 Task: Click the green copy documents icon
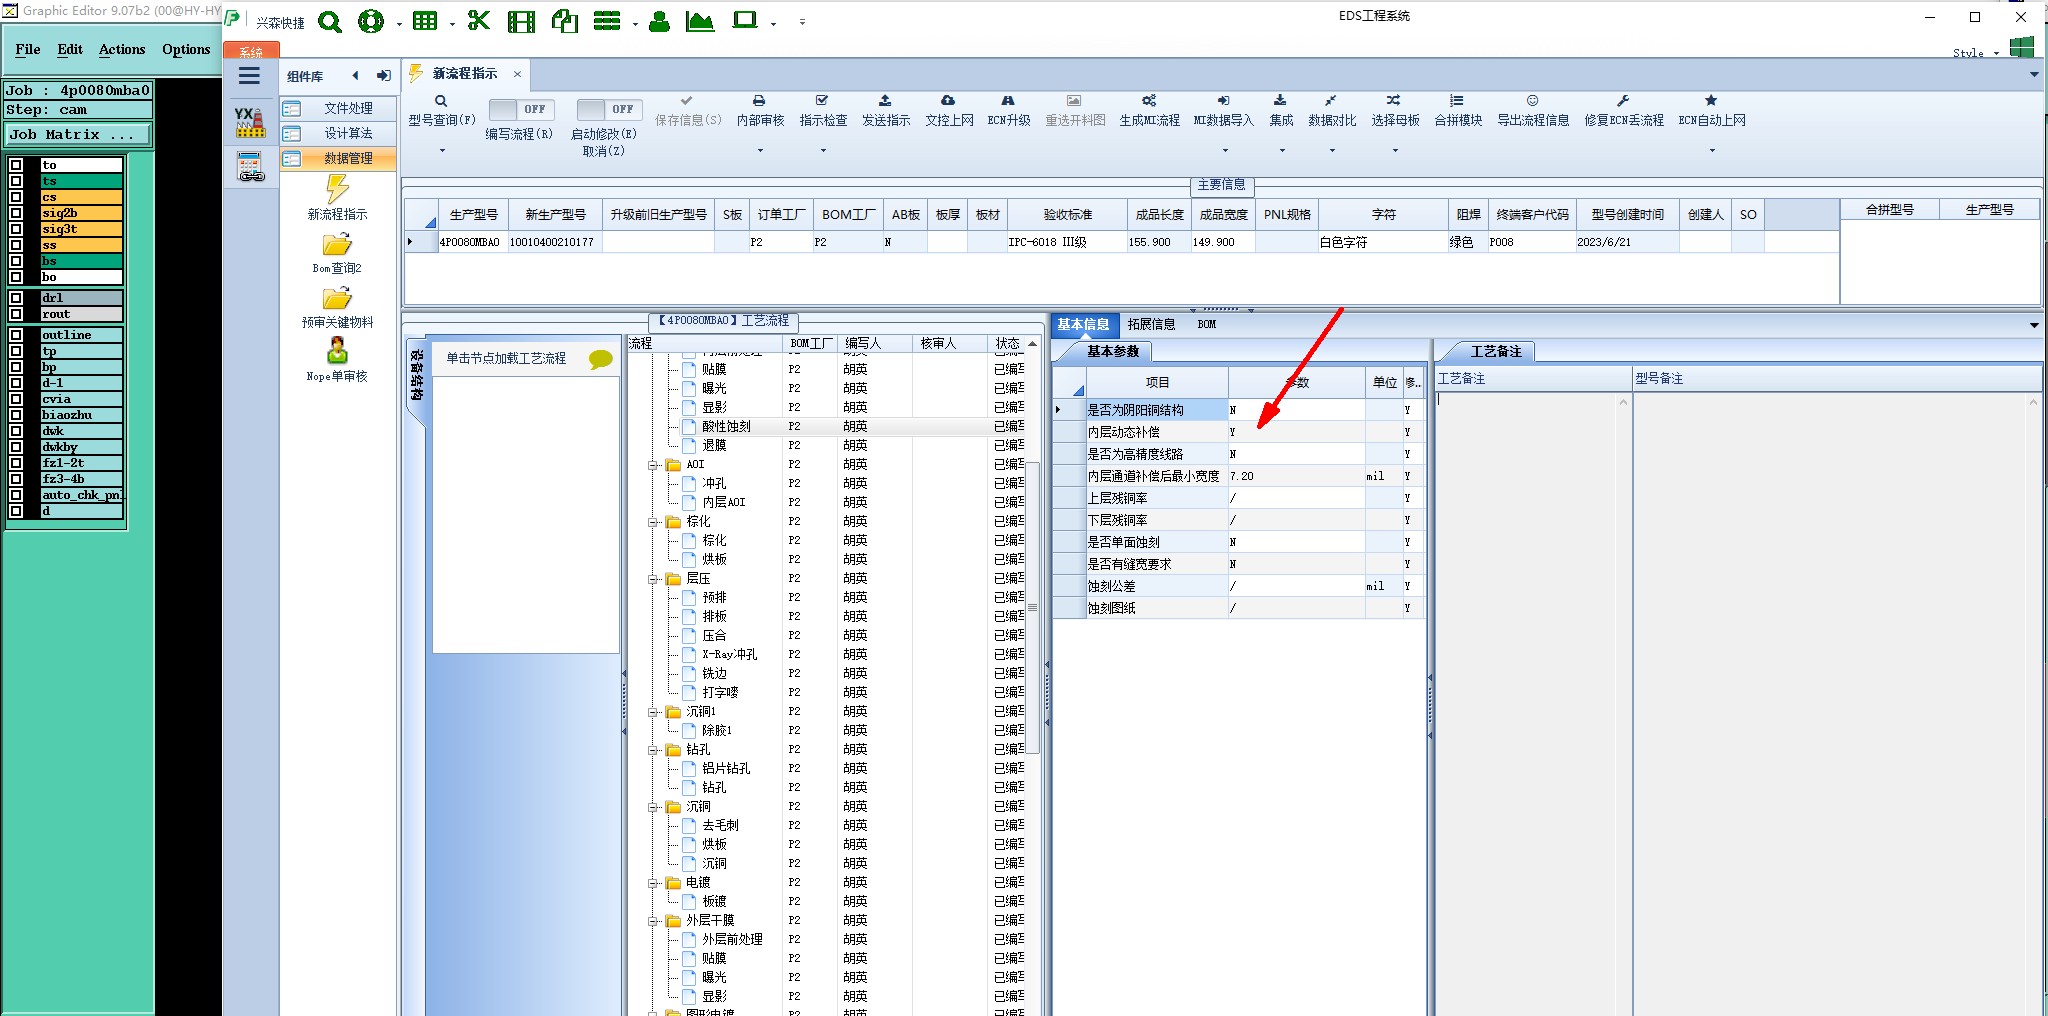coord(565,21)
